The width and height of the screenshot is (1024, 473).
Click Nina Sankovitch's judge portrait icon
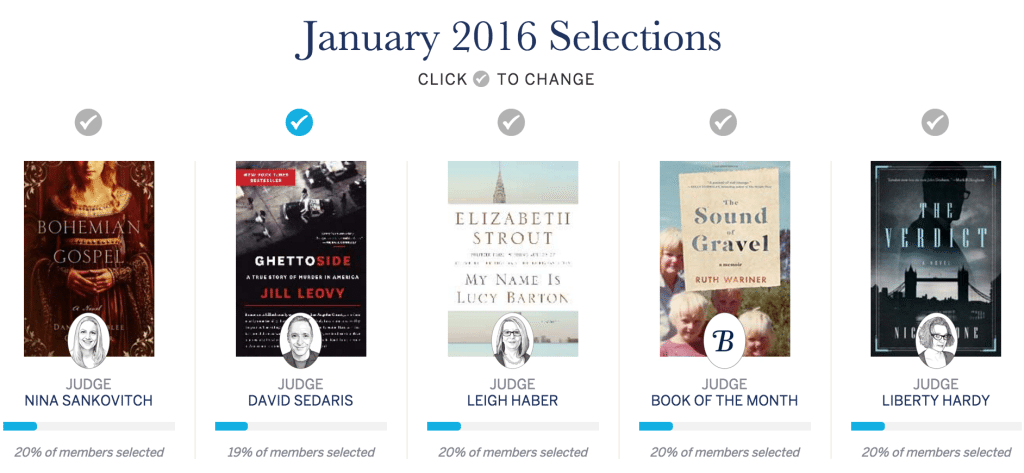point(89,341)
